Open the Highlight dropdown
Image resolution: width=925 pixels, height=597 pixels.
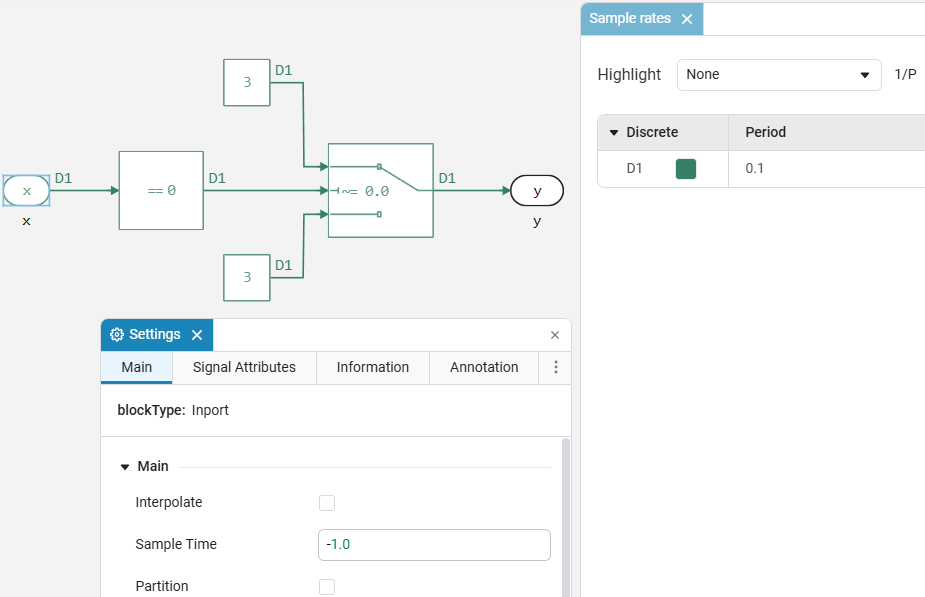pos(778,75)
